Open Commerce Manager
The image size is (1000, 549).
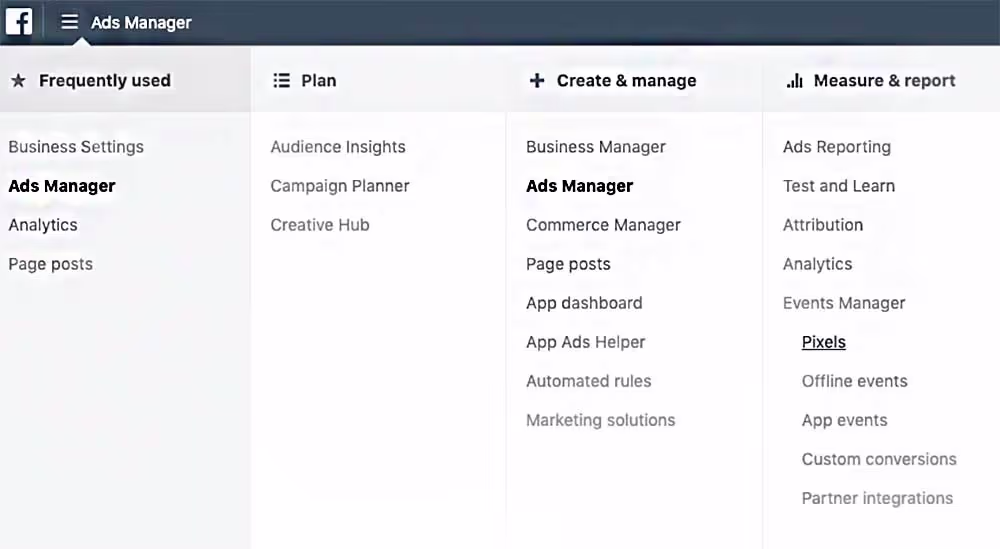tap(603, 225)
